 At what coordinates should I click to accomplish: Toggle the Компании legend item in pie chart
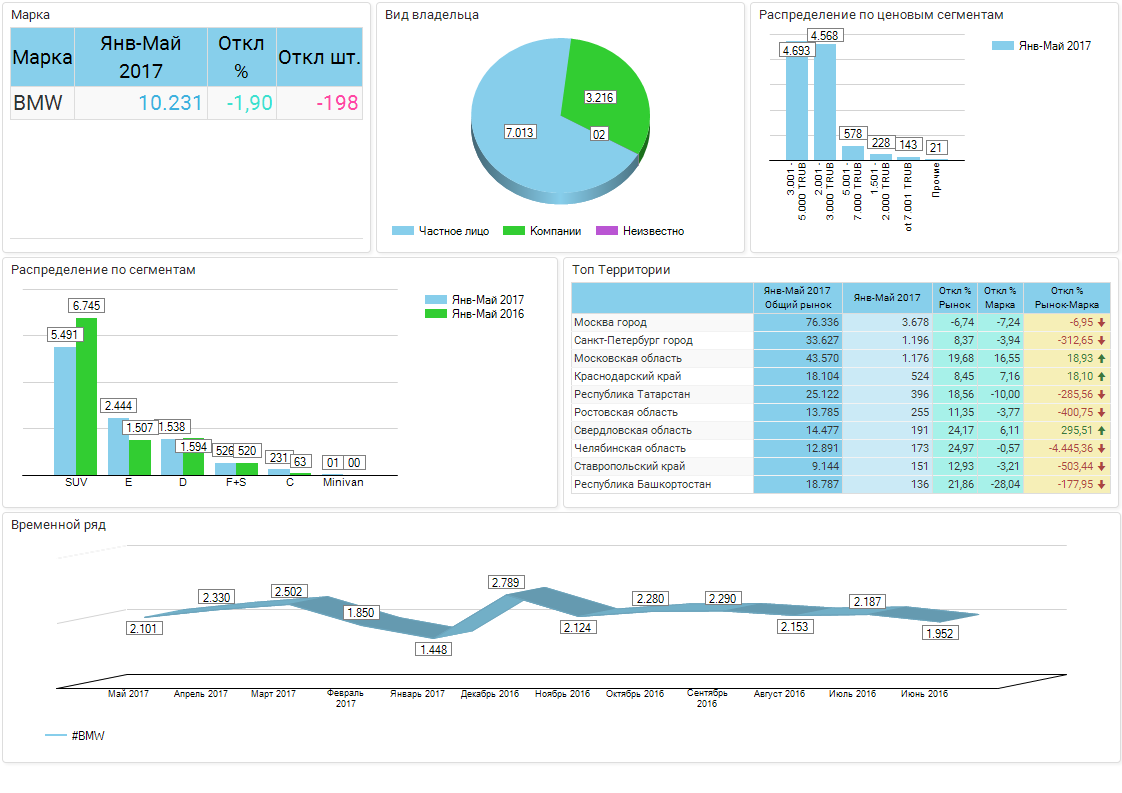[x=541, y=231]
